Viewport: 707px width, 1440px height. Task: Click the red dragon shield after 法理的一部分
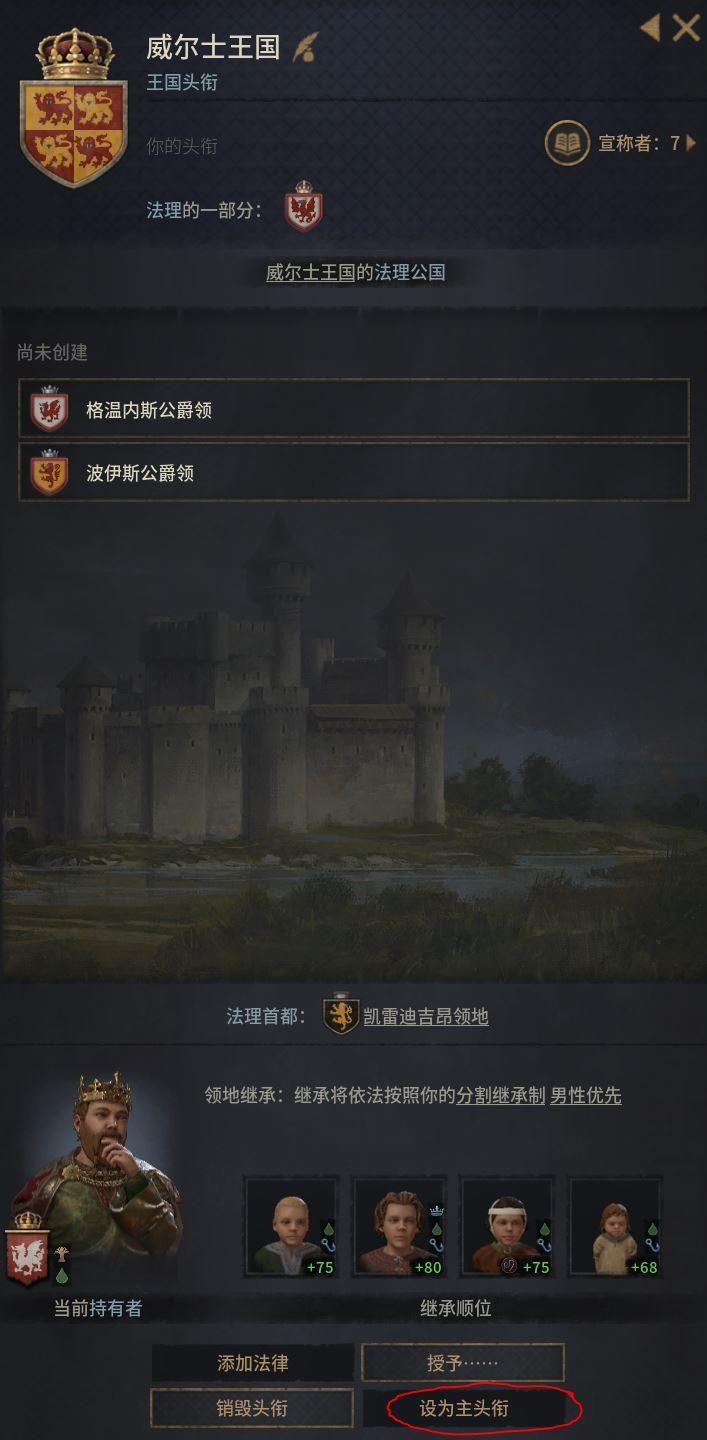click(303, 207)
